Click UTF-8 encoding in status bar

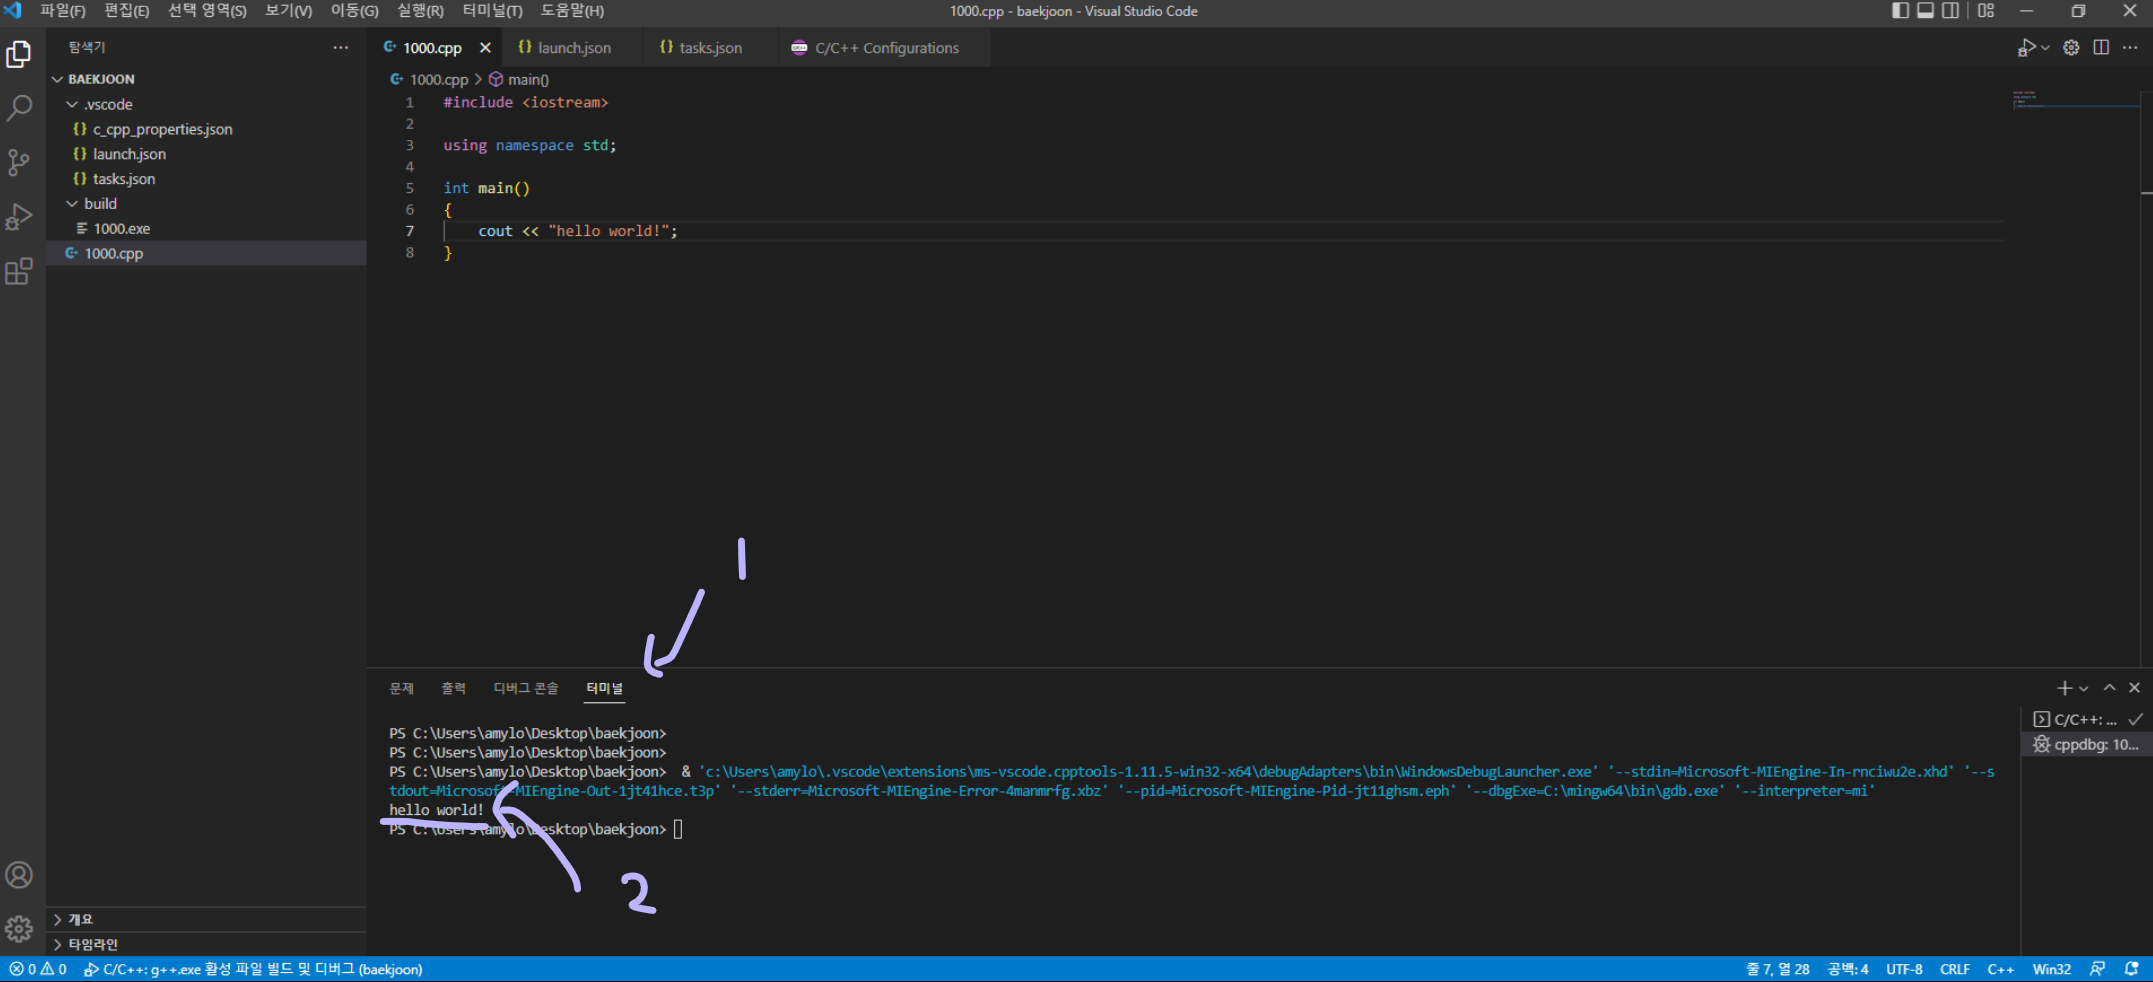(x=1904, y=969)
